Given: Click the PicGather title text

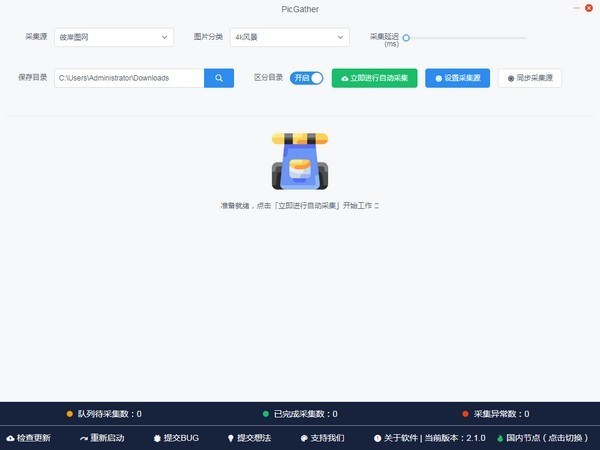Looking at the screenshot, I should pos(300,9).
